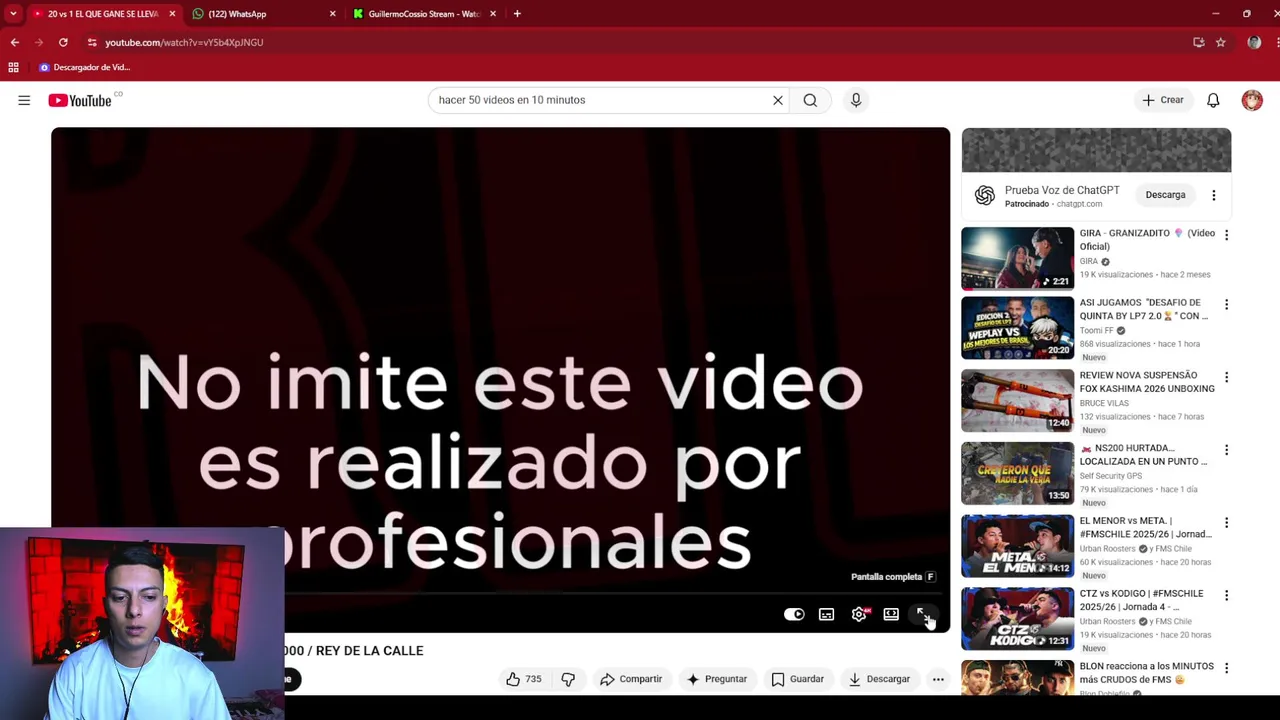Open the Descargador de Vid... bookmark

(85, 67)
